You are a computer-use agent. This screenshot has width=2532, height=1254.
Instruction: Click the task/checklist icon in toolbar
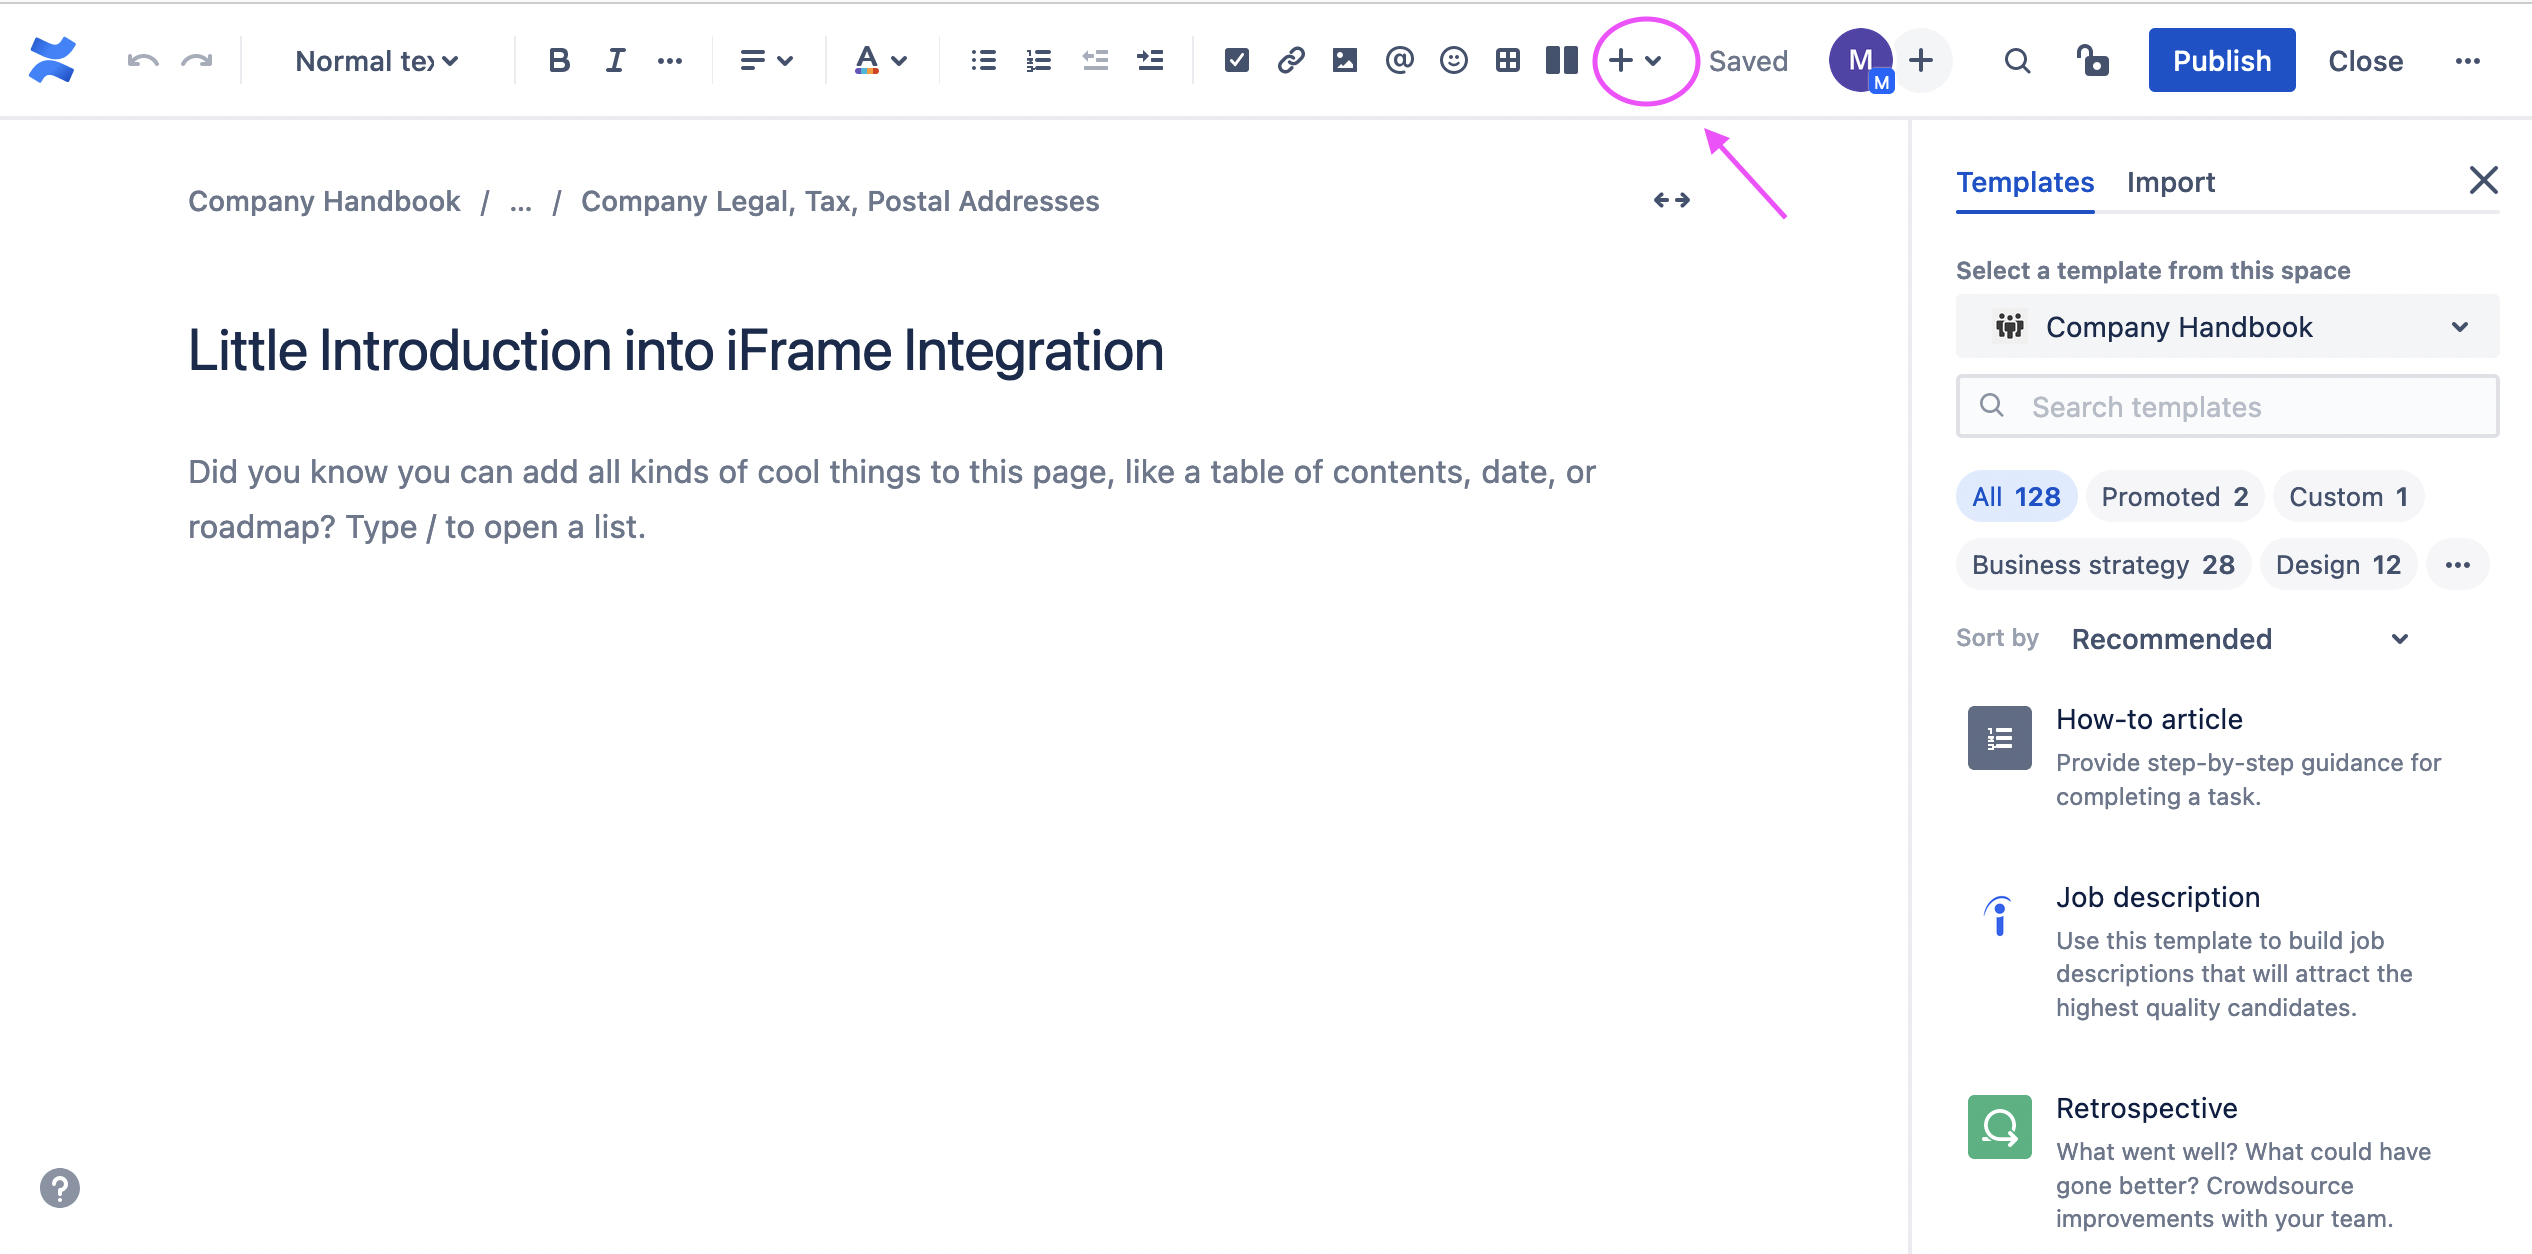click(1232, 61)
